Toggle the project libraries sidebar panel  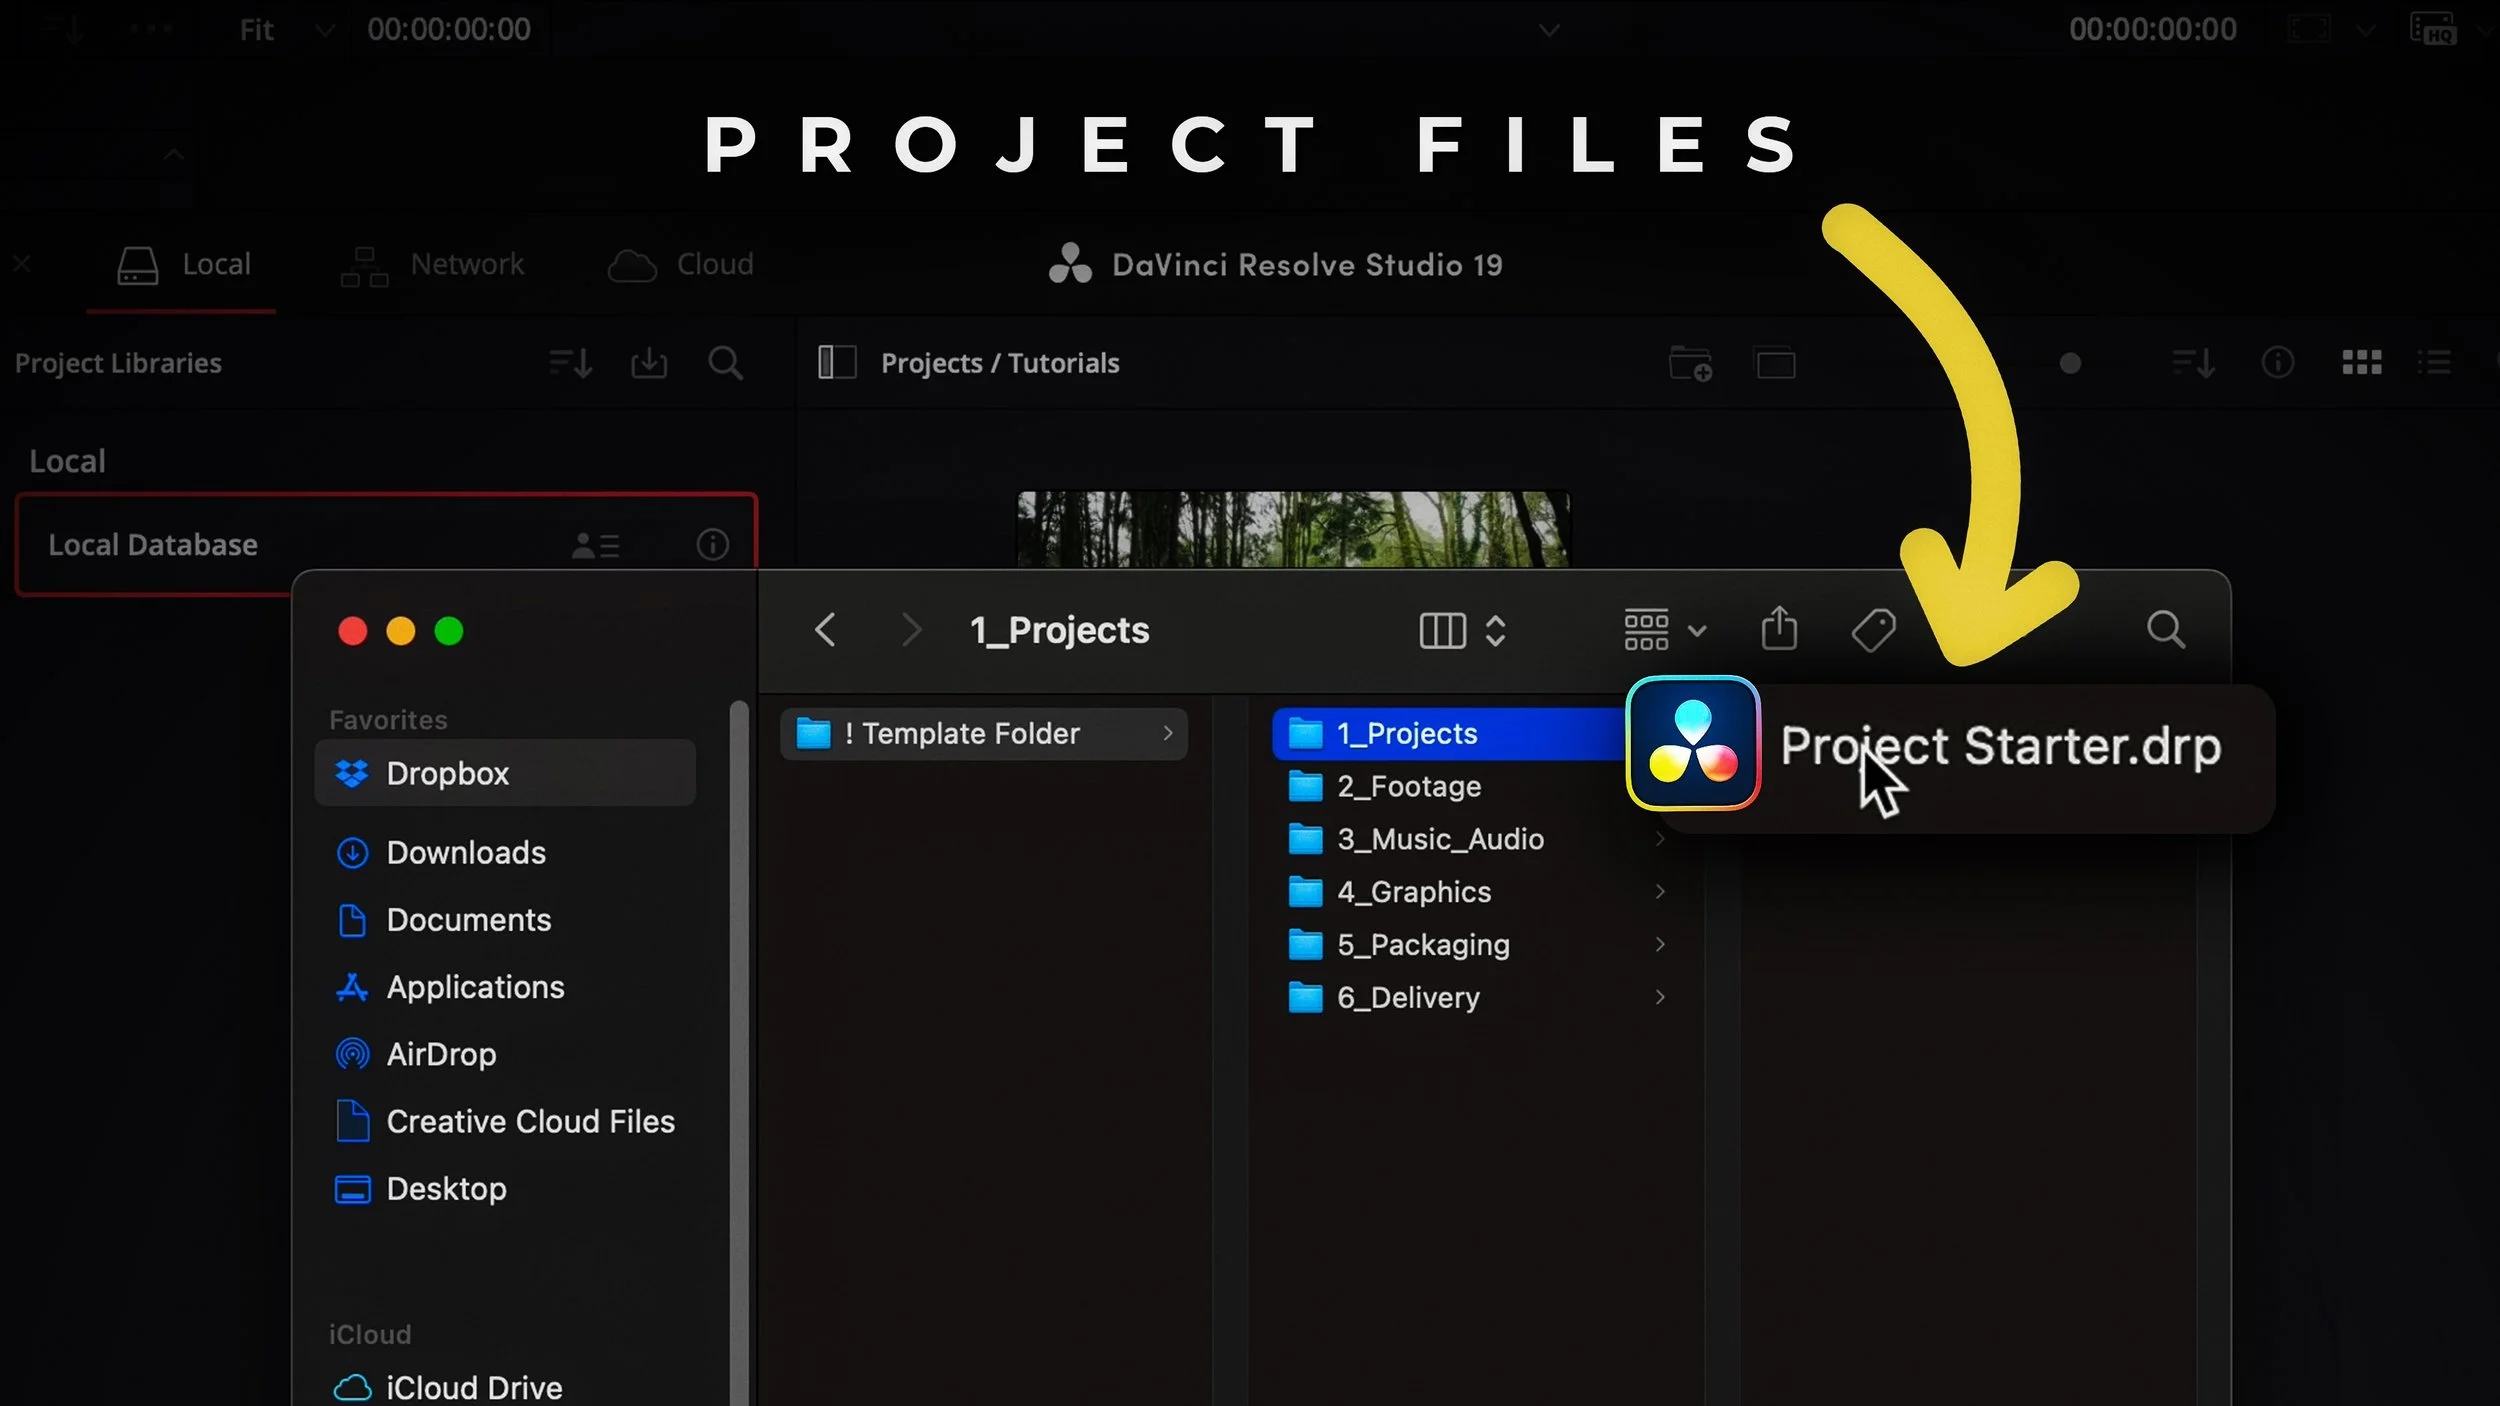[837, 363]
